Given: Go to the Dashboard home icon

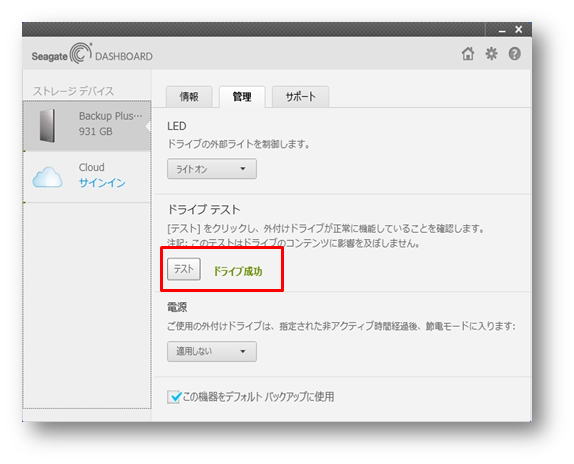Looking at the screenshot, I should [x=468, y=54].
